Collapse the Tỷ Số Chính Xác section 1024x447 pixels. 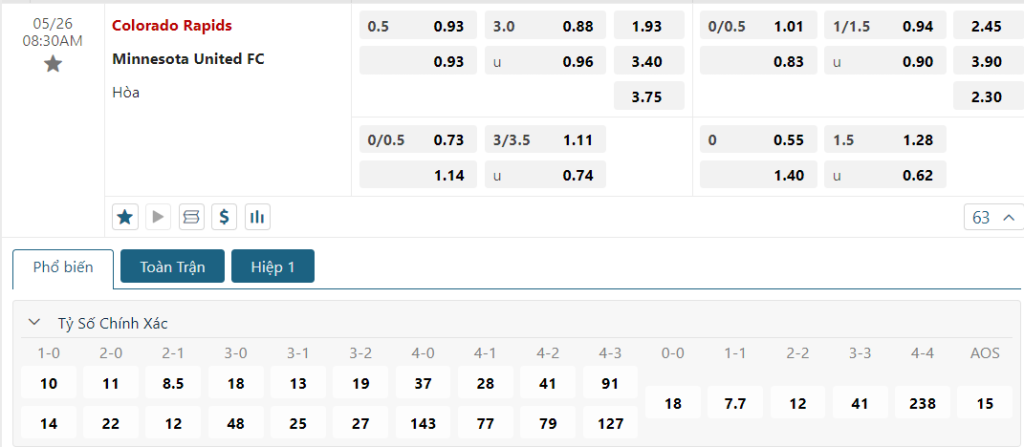pos(35,323)
